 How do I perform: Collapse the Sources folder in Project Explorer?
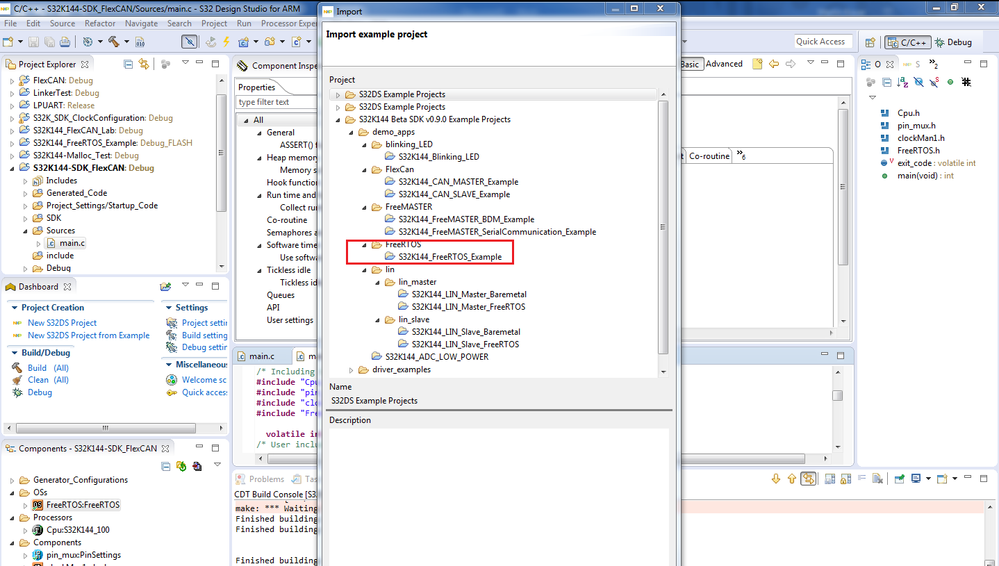tap(25, 231)
